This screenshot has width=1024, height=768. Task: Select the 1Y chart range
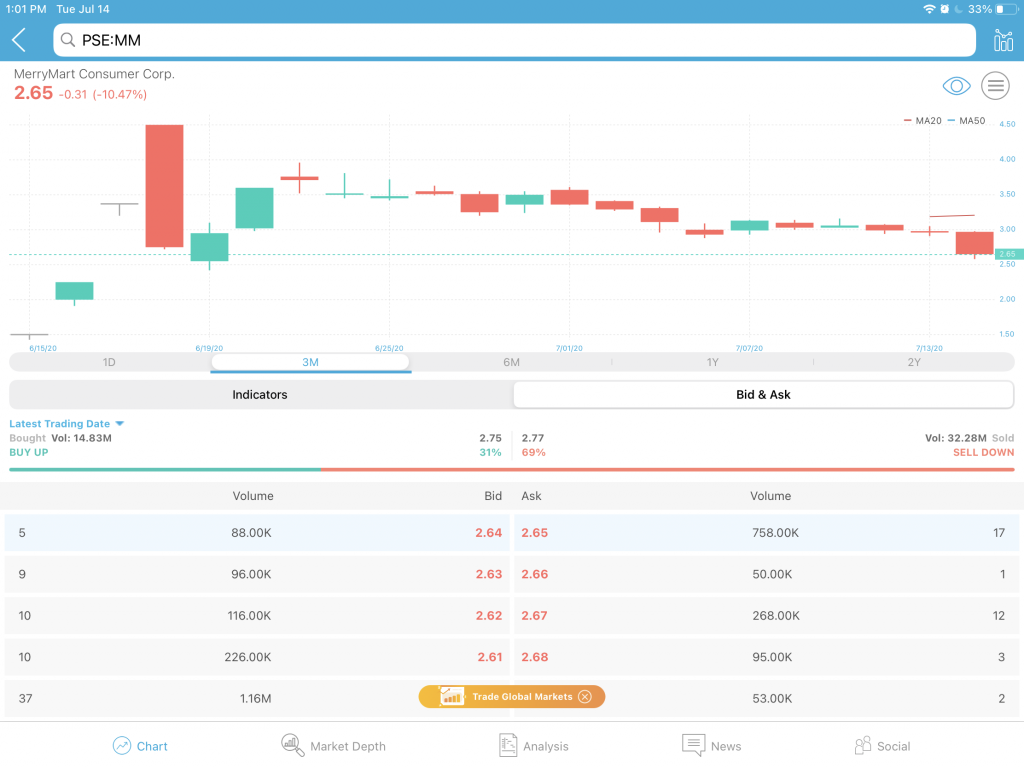712,362
